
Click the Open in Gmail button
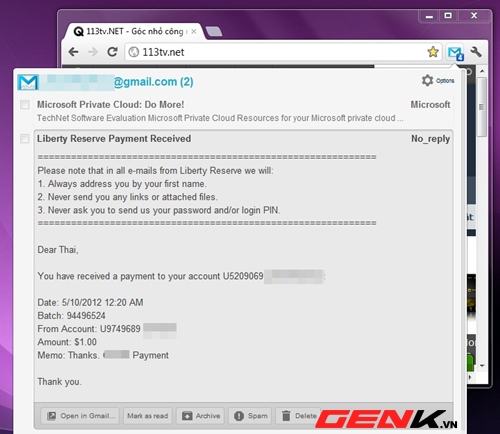80,416
